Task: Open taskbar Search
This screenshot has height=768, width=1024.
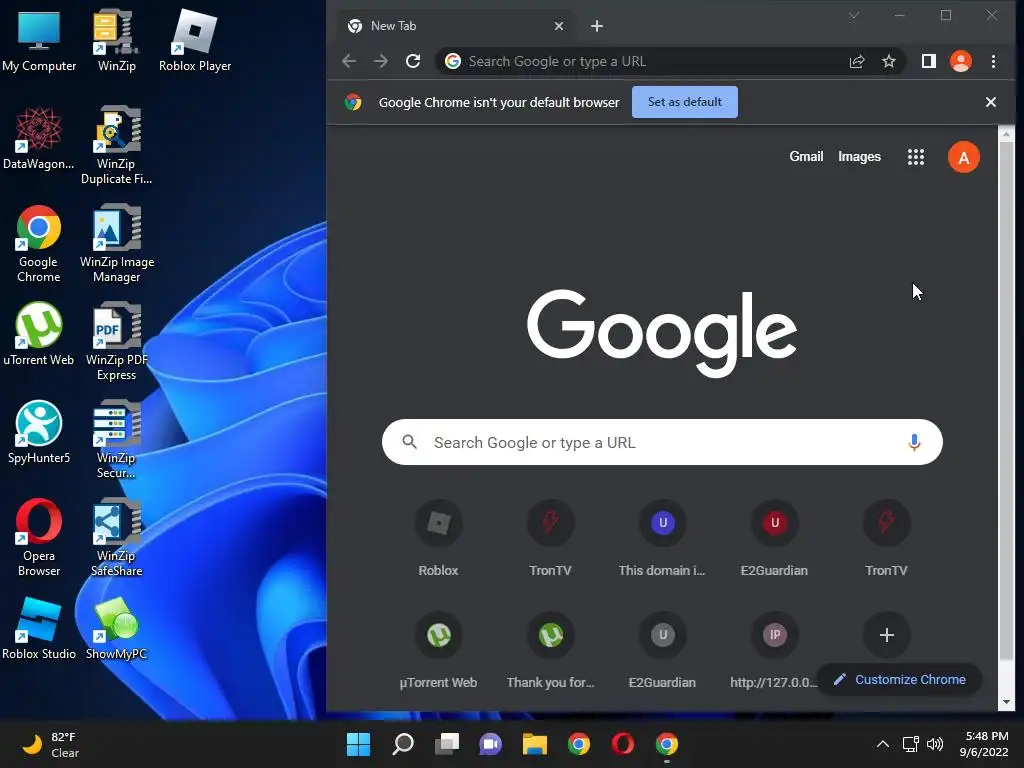Action: [403, 744]
